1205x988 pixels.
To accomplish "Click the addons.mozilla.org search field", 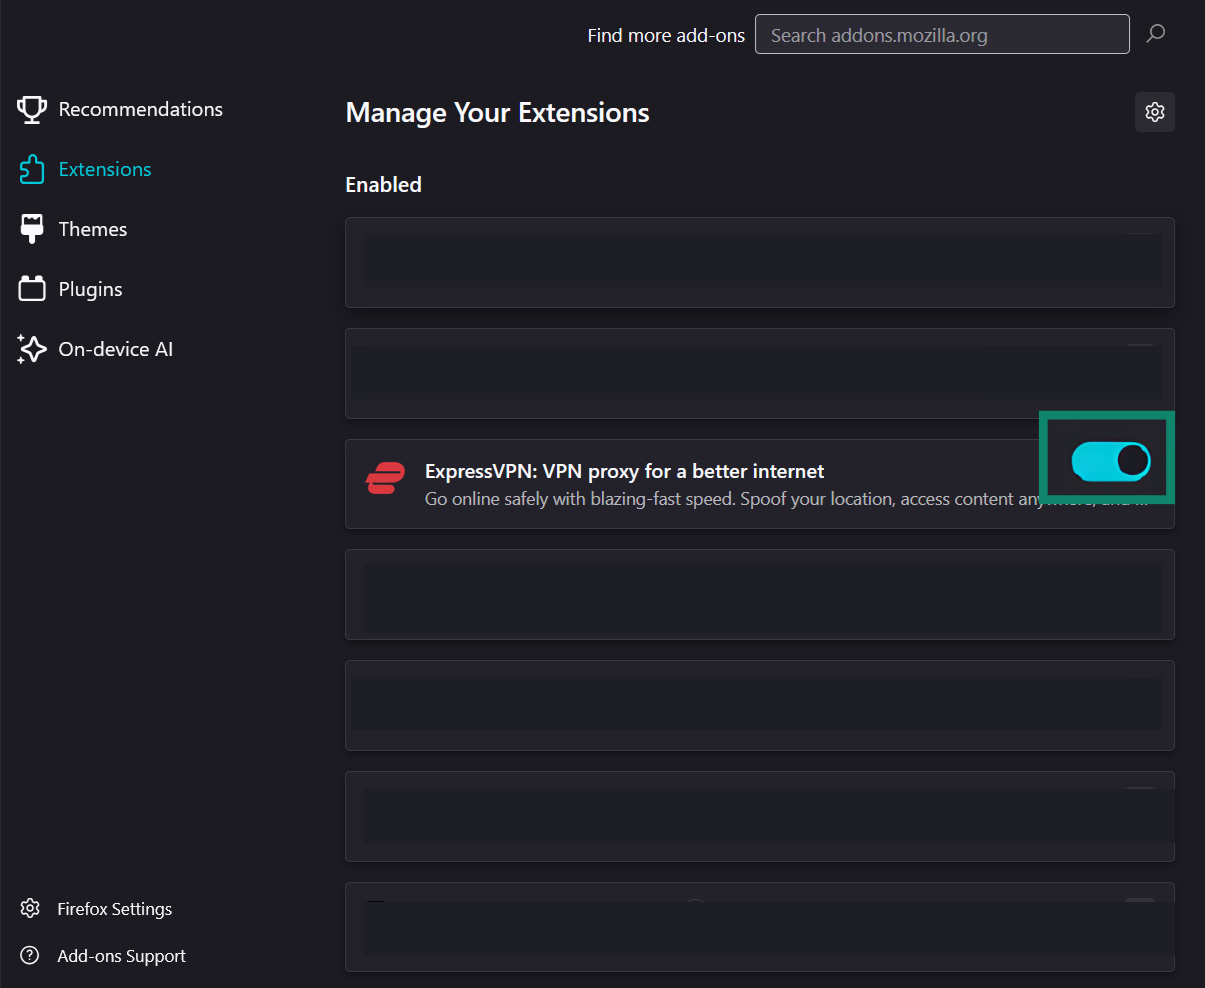I will (x=941, y=34).
